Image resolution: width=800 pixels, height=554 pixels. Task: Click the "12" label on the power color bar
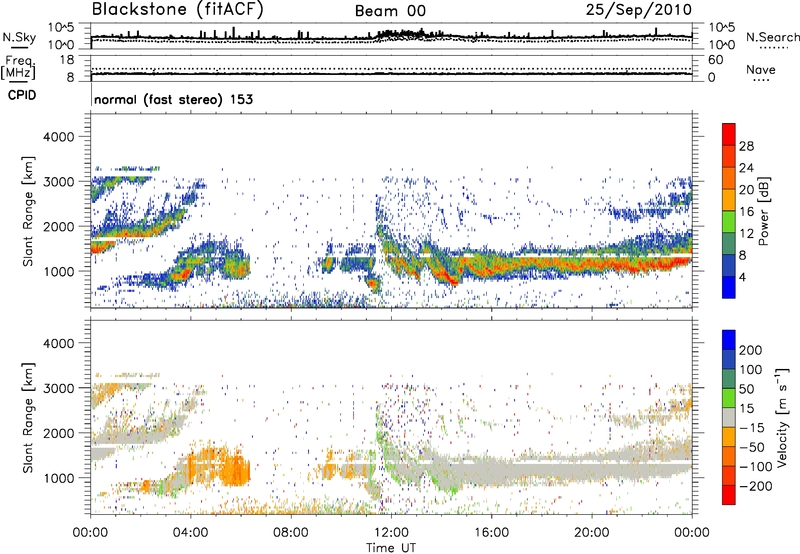746,234
